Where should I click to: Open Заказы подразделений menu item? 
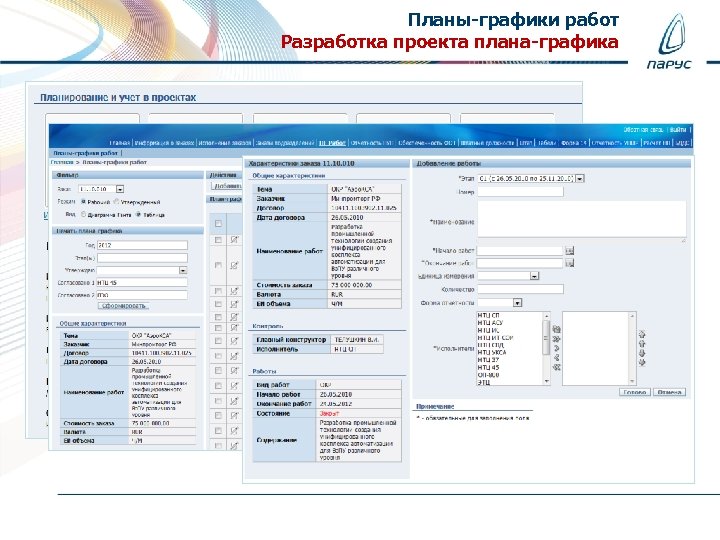point(285,143)
